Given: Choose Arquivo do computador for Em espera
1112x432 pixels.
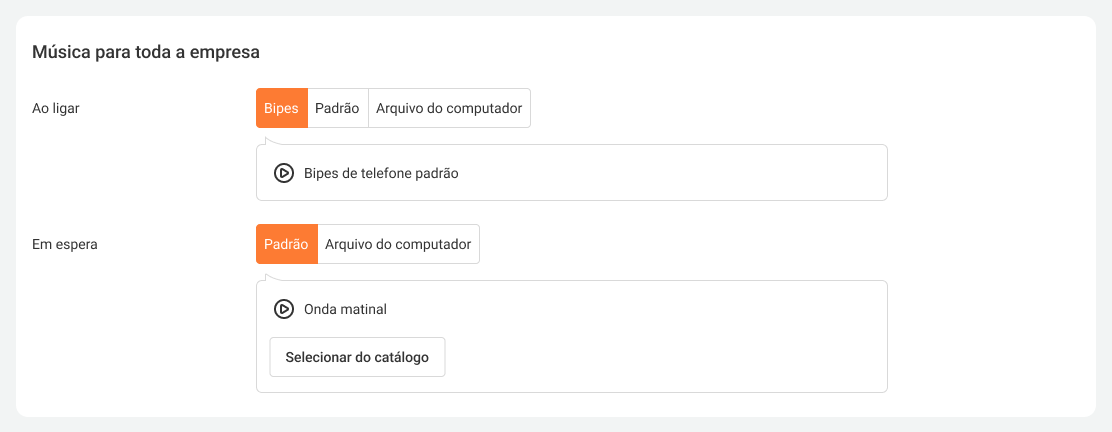Looking at the screenshot, I should (x=398, y=244).
